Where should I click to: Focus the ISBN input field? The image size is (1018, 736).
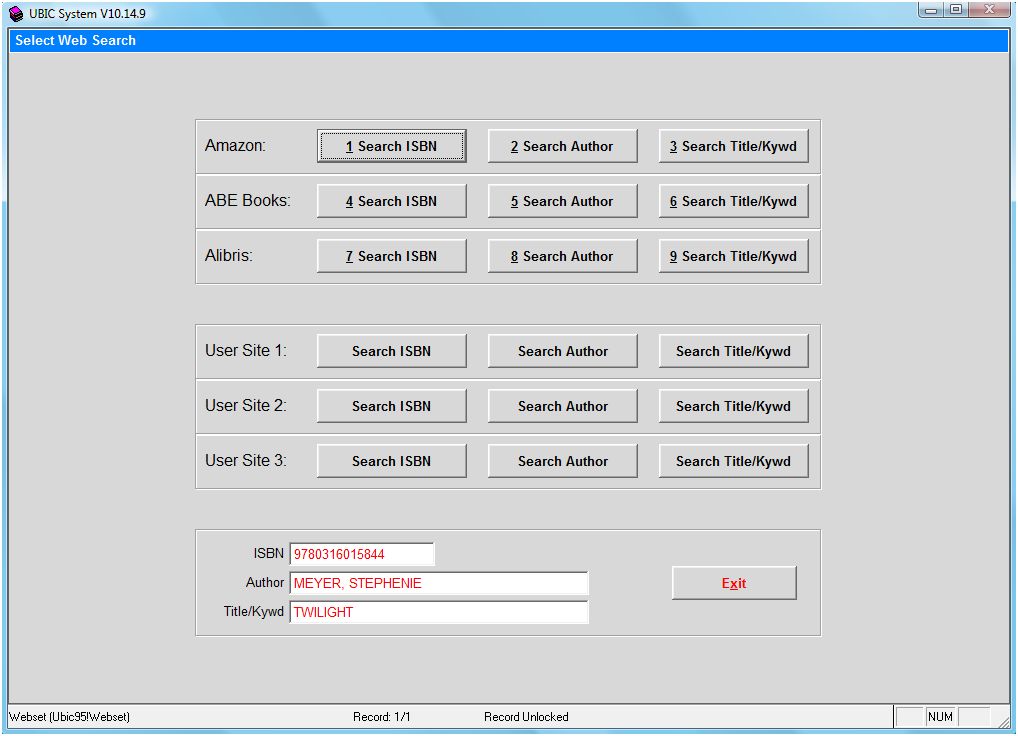362,554
